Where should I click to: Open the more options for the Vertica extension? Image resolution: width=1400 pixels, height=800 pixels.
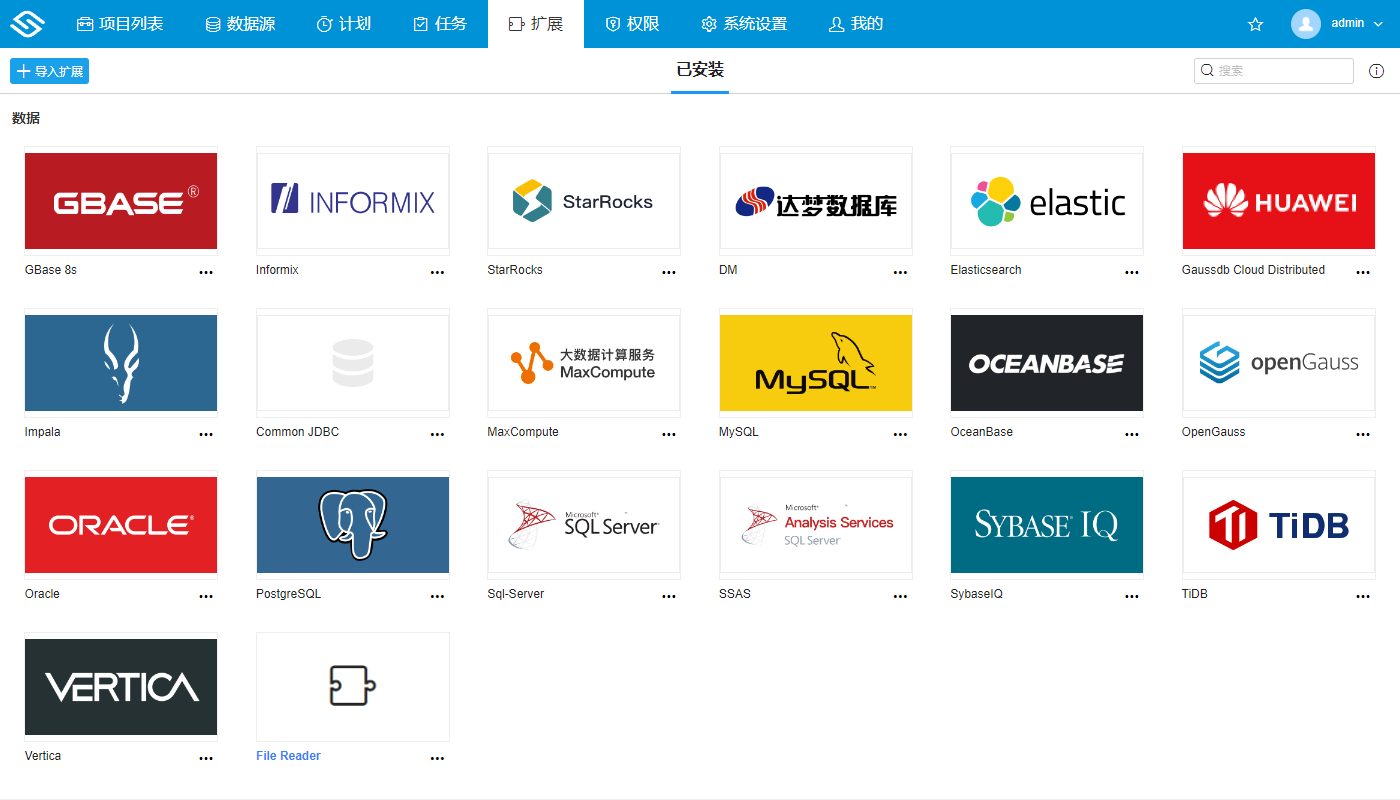click(206, 758)
